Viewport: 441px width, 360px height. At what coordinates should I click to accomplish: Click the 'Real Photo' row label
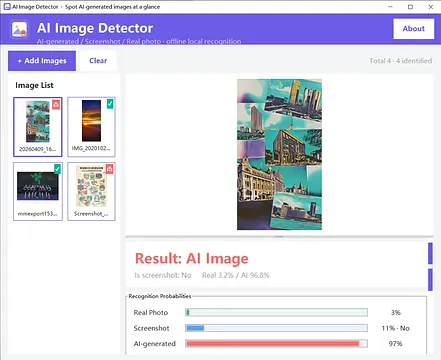pos(151,313)
